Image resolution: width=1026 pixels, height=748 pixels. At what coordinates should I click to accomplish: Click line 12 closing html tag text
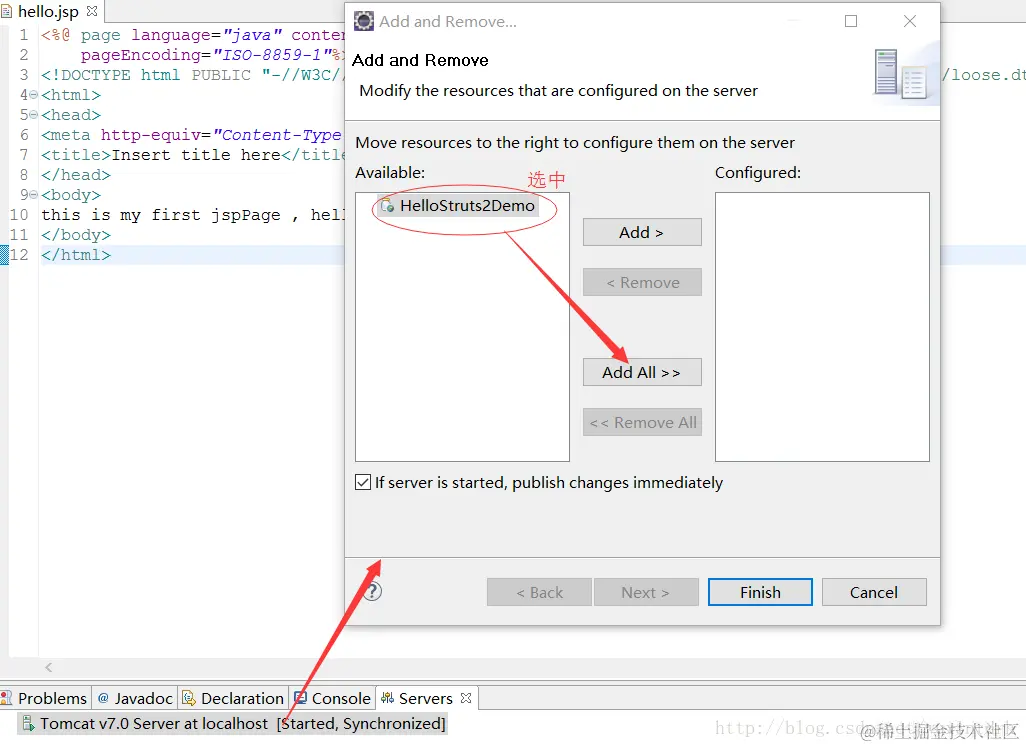(76, 255)
